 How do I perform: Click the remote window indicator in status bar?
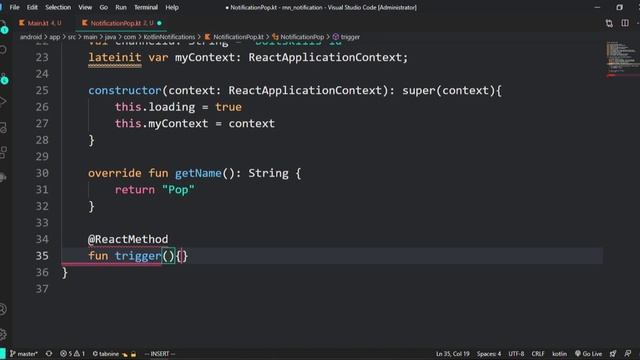point(3,354)
